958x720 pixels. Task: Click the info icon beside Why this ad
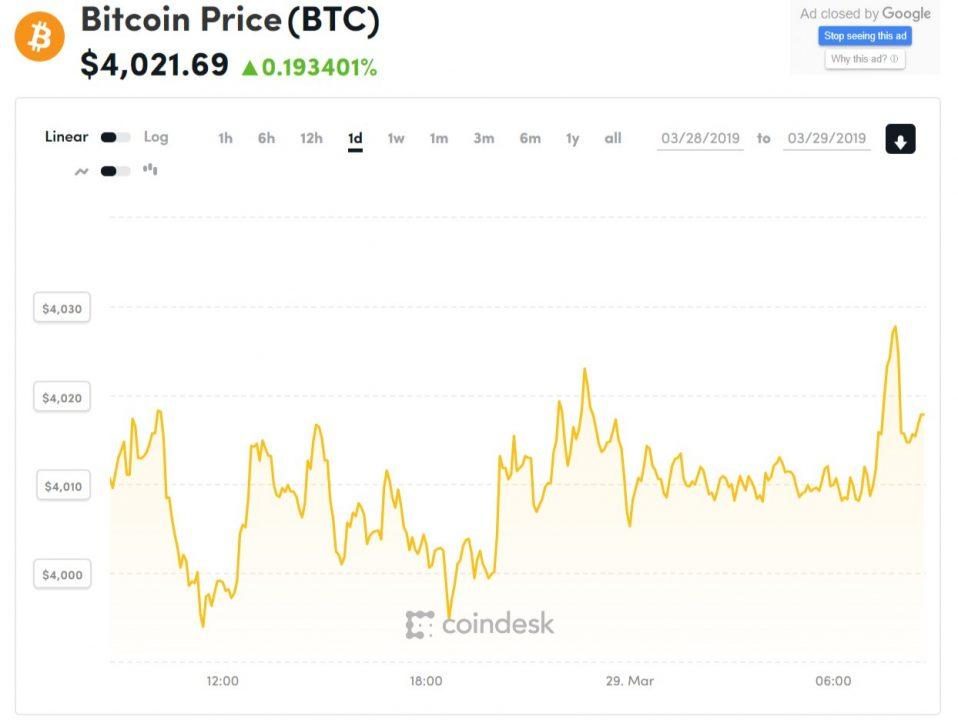click(894, 59)
